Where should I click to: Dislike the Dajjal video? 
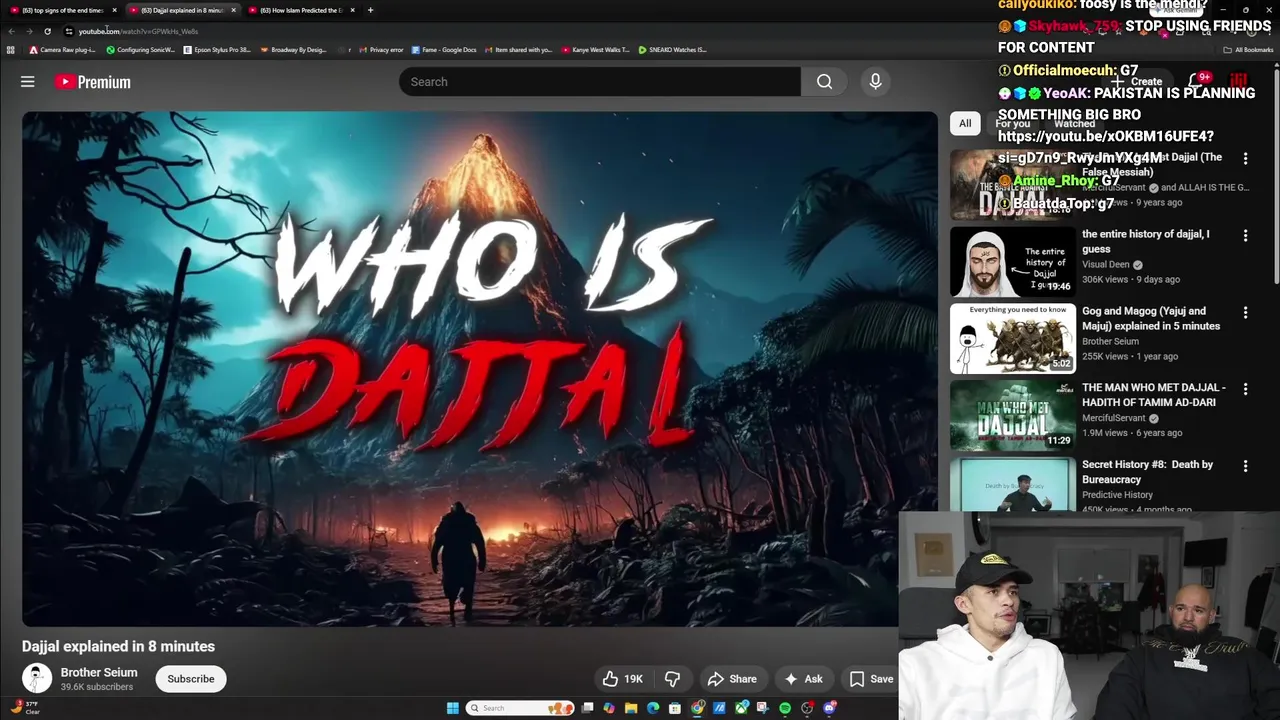pyautogui.click(x=672, y=679)
